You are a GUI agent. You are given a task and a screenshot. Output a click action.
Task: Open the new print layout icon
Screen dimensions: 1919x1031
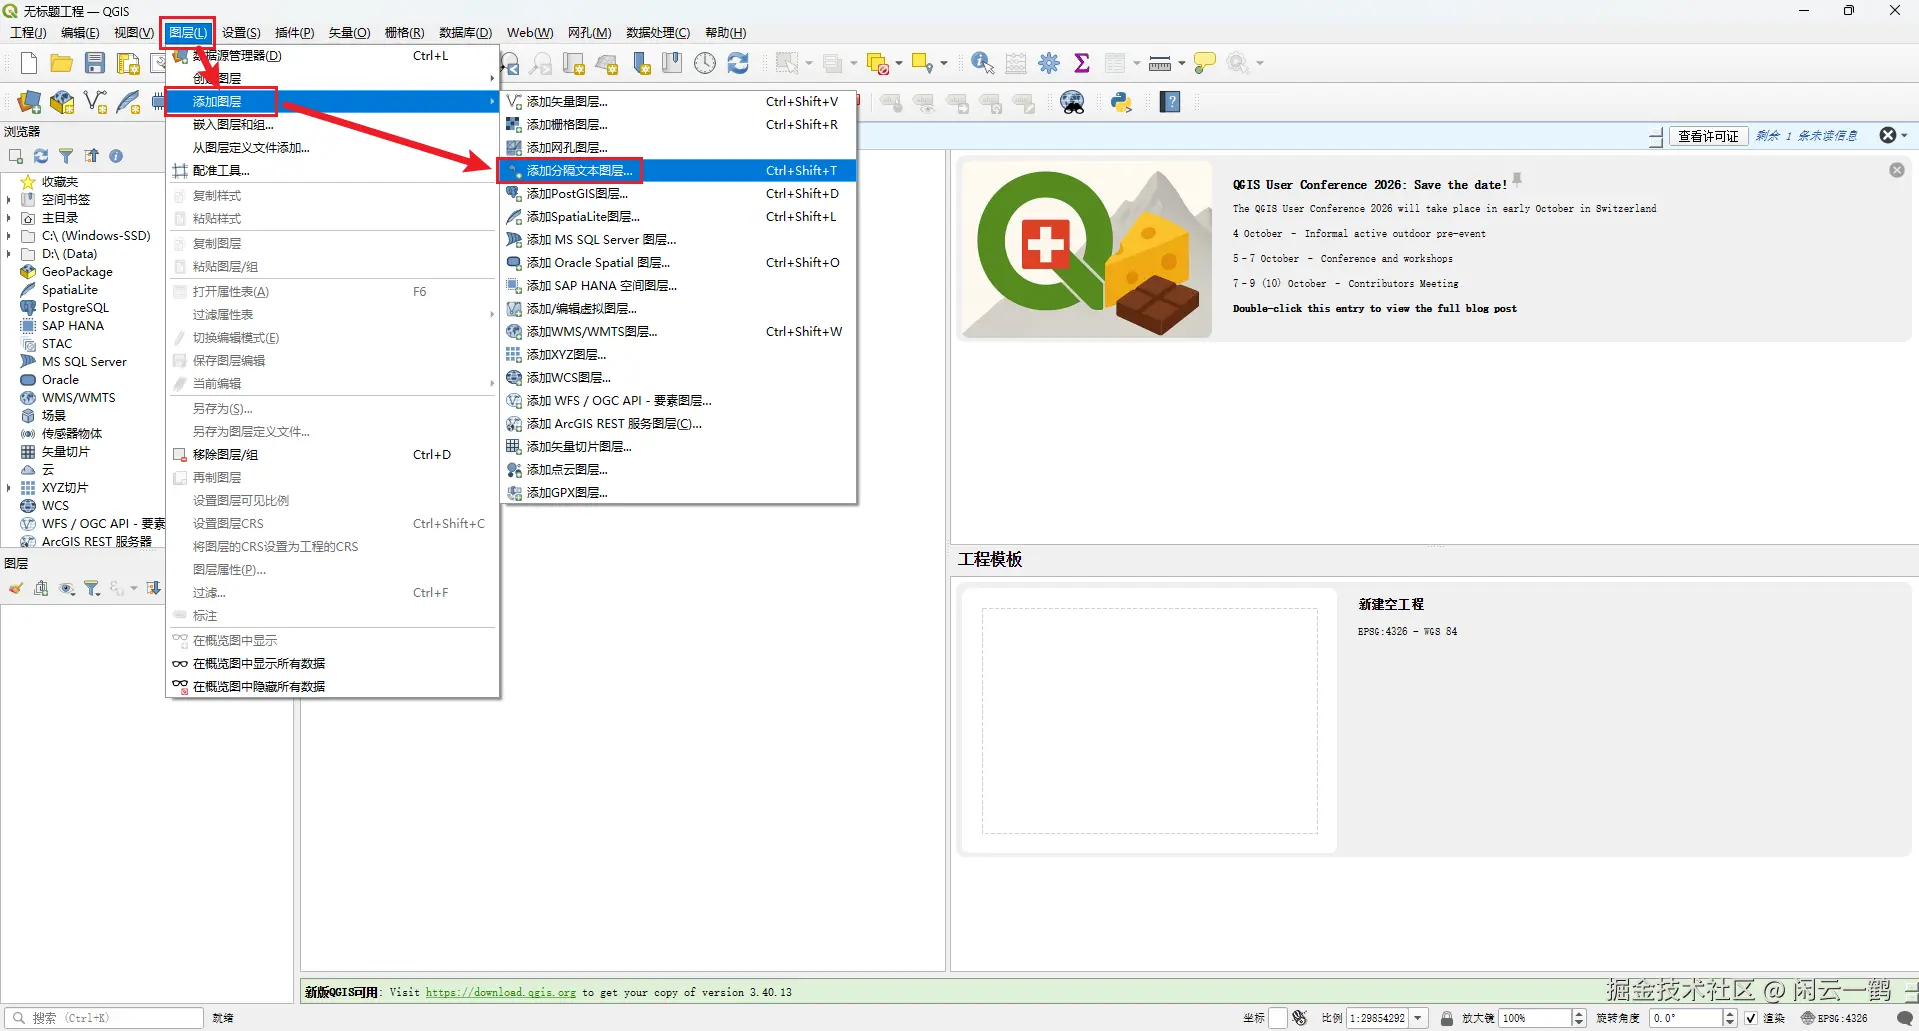(128, 64)
